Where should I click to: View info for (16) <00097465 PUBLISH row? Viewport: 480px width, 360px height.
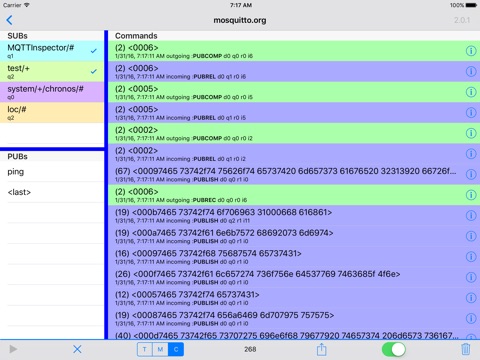click(471, 257)
